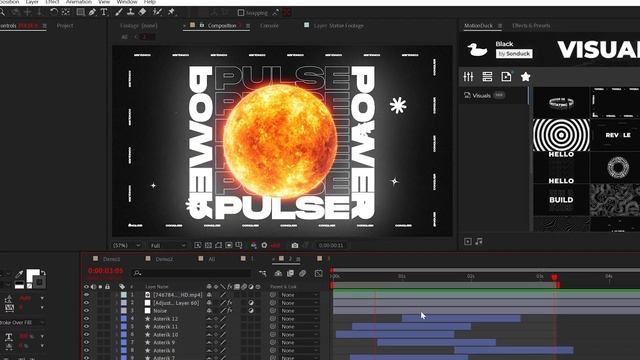The image size is (640, 360).
Task: Select the Puppet Pin tool
Action: pyautogui.click(x=171, y=12)
